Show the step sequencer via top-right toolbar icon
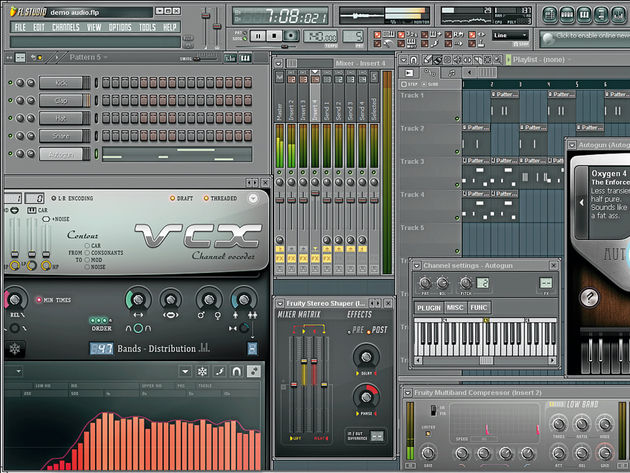This screenshot has width=630, height=473. tap(567, 15)
